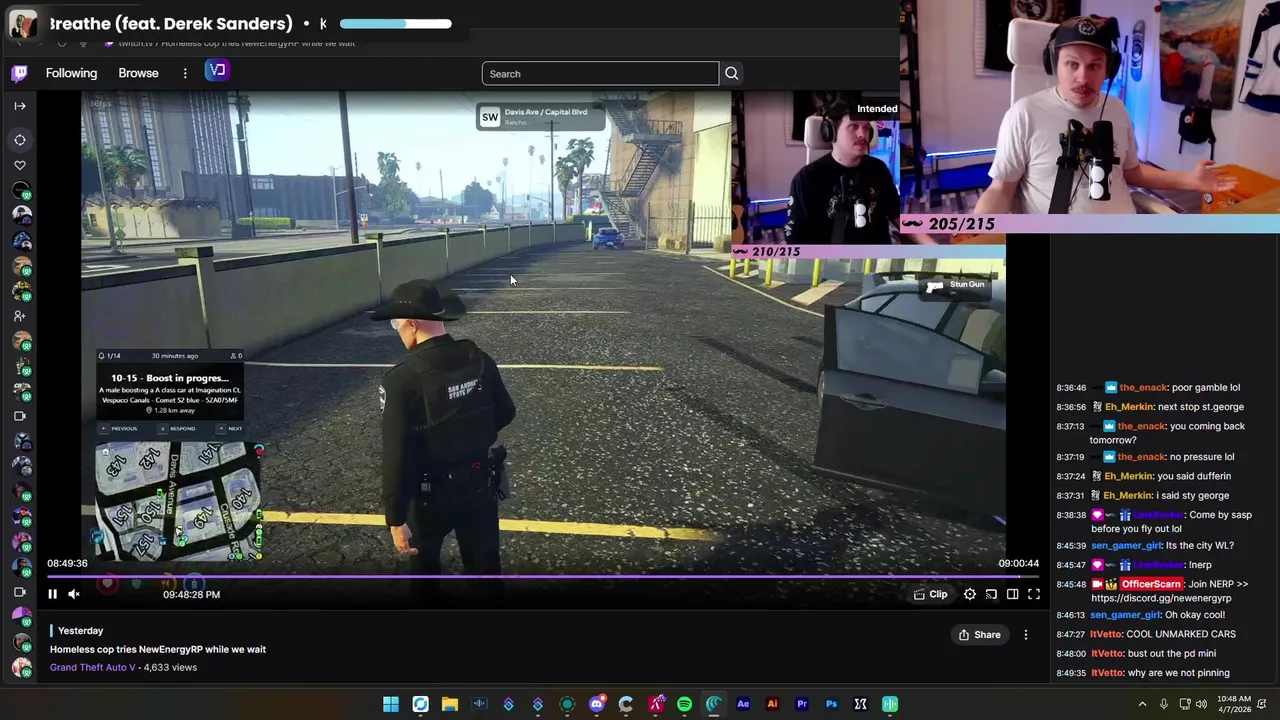Click ItVetto's name on 'COOL UNMARKED CARS'
This screenshot has width=1280, height=720.
pos(1106,634)
